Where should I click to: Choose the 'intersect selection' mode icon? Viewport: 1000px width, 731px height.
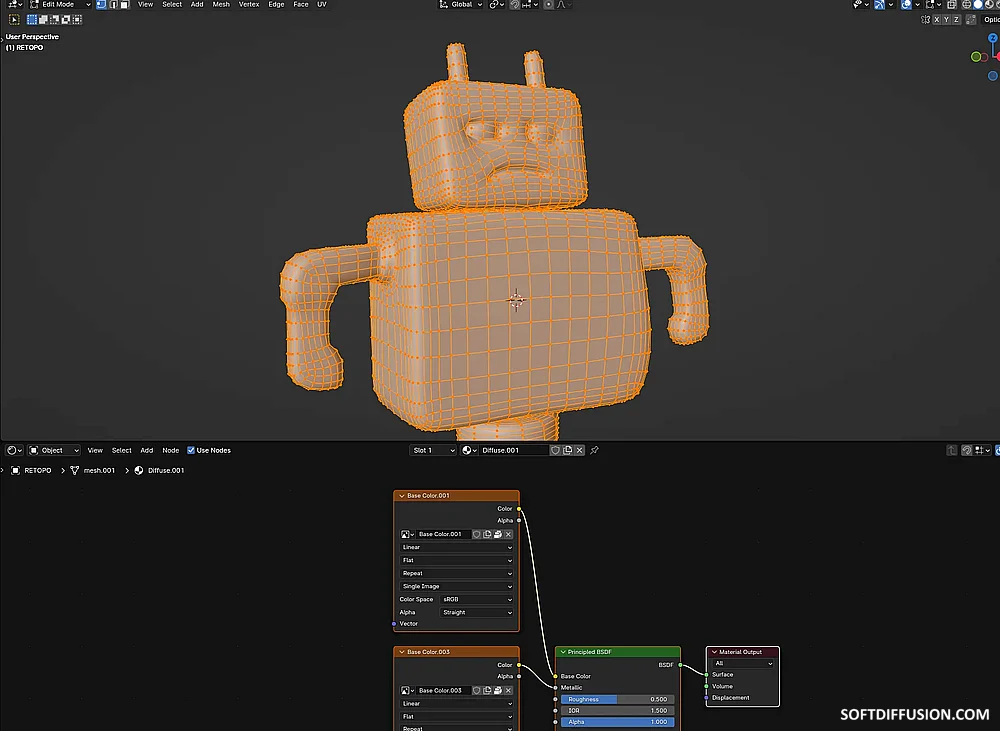point(77,20)
